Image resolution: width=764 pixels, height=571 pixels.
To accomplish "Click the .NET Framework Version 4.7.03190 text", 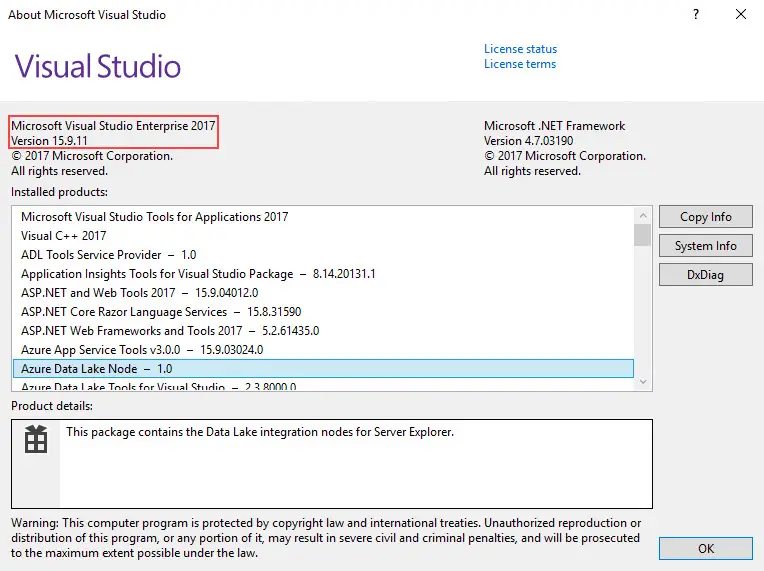I will pyautogui.click(x=528, y=141).
